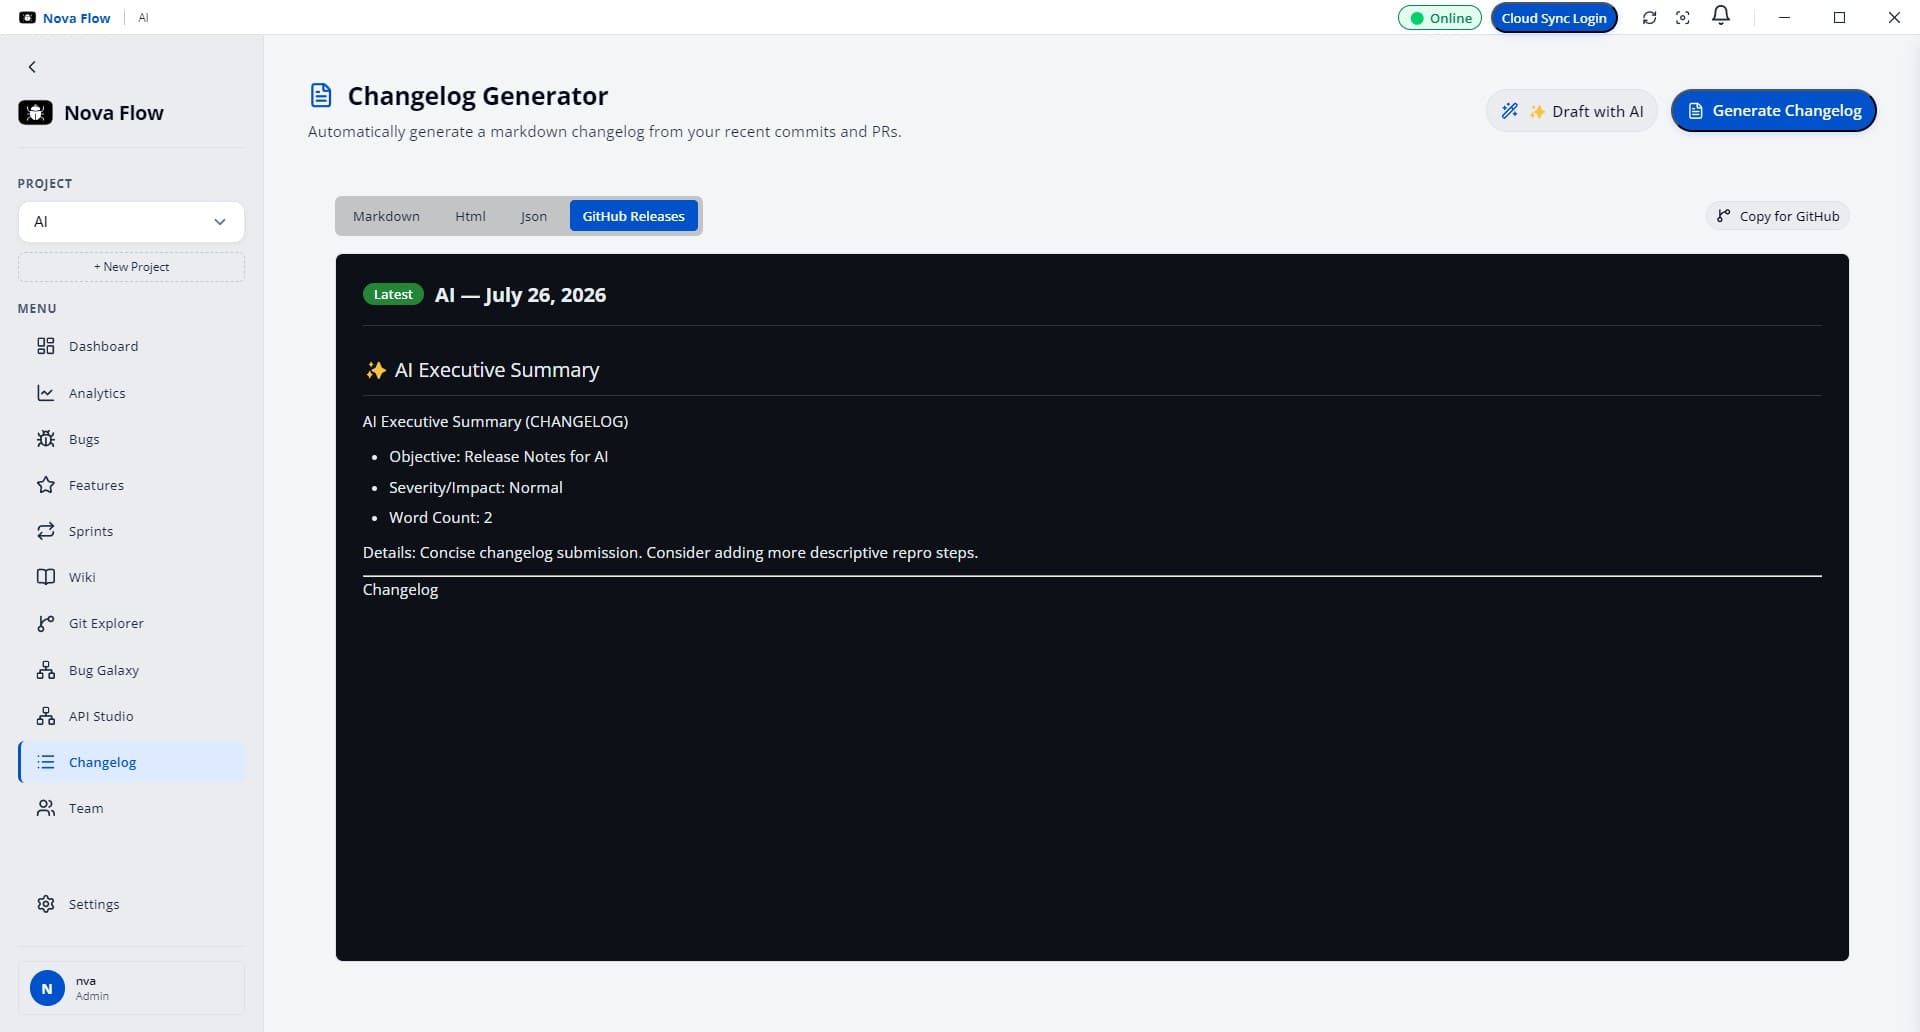
Task: Switch to Markdown format tab
Action: click(386, 216)
